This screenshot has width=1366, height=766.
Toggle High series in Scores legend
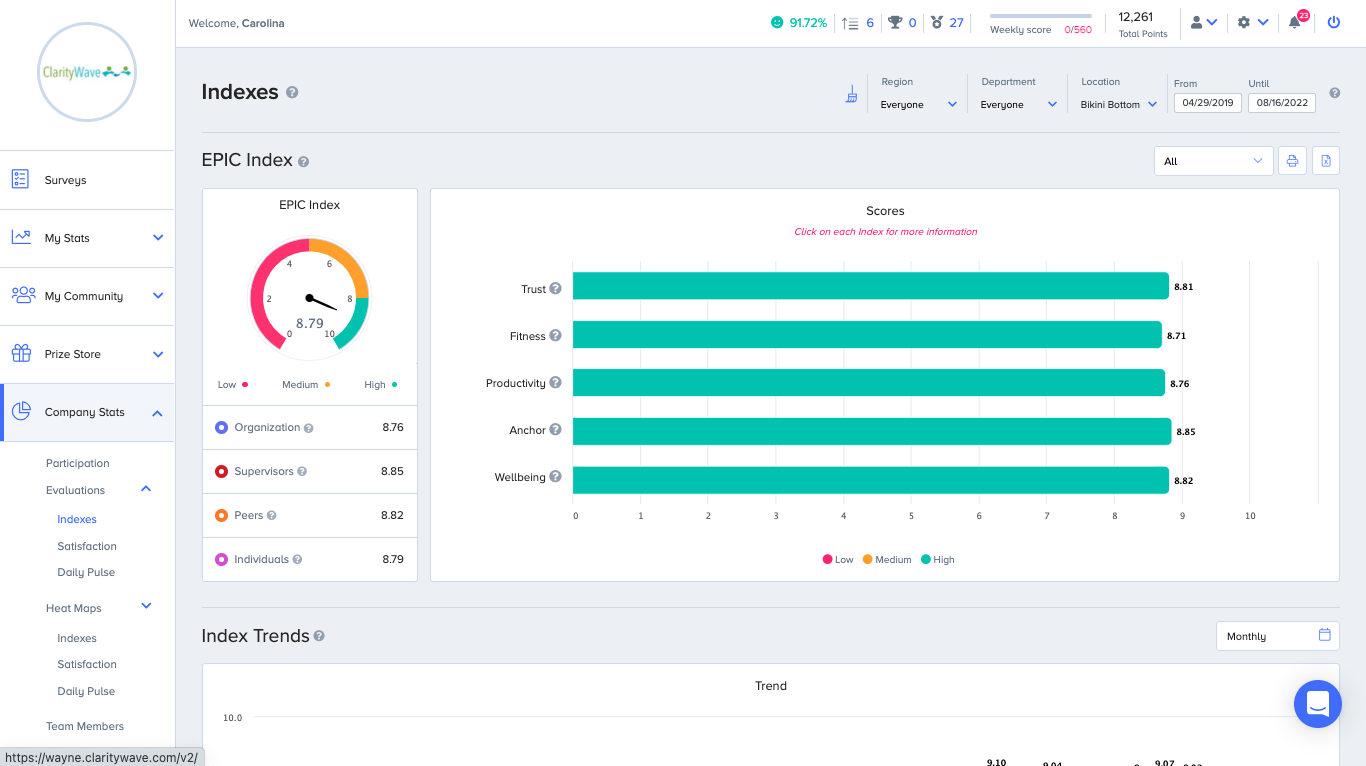point(937,560)
